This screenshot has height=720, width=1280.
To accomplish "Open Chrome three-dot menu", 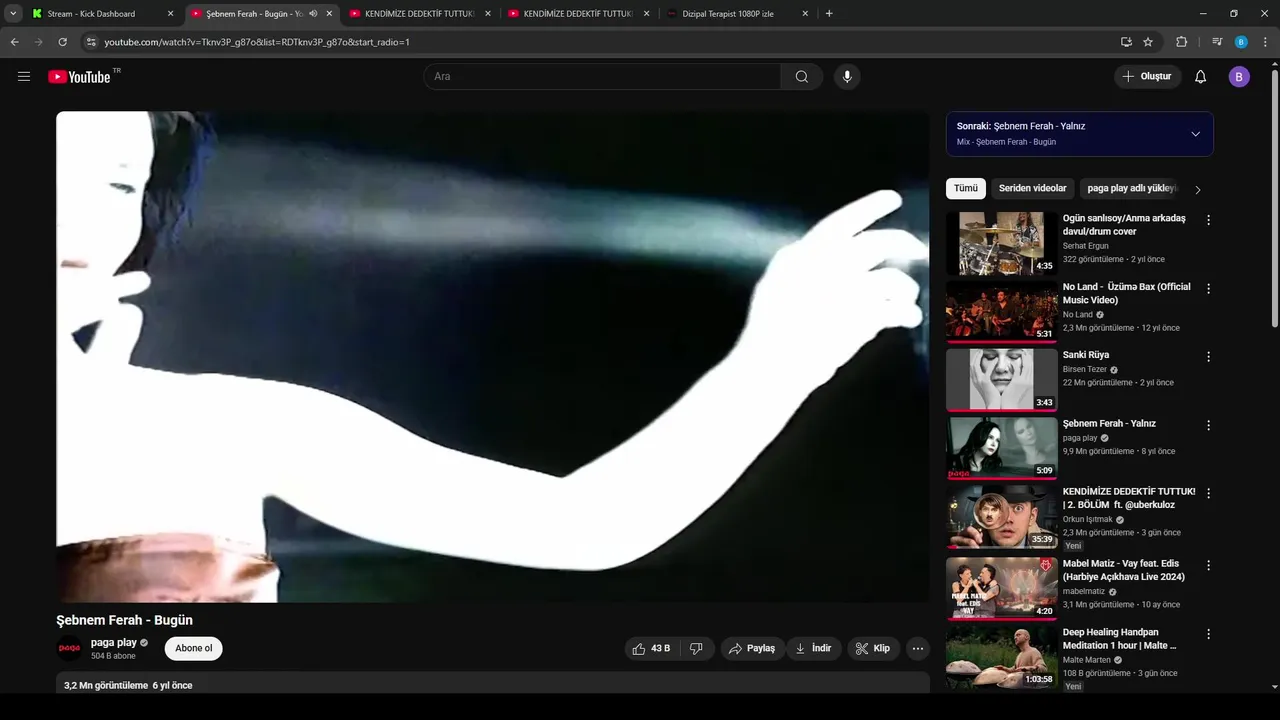I will [1265, 42].
